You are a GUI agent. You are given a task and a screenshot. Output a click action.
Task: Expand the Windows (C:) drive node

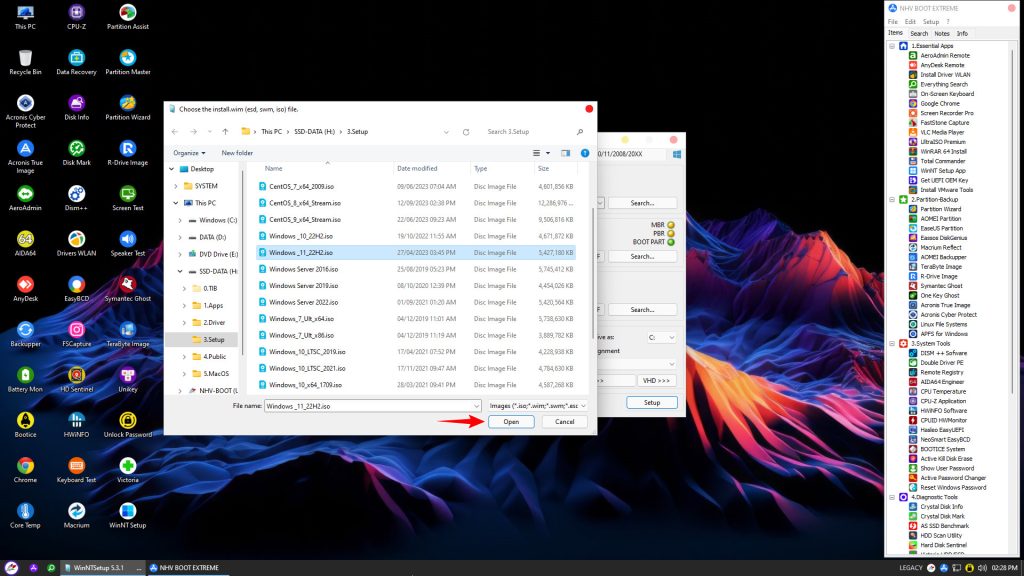coord(180,221)
